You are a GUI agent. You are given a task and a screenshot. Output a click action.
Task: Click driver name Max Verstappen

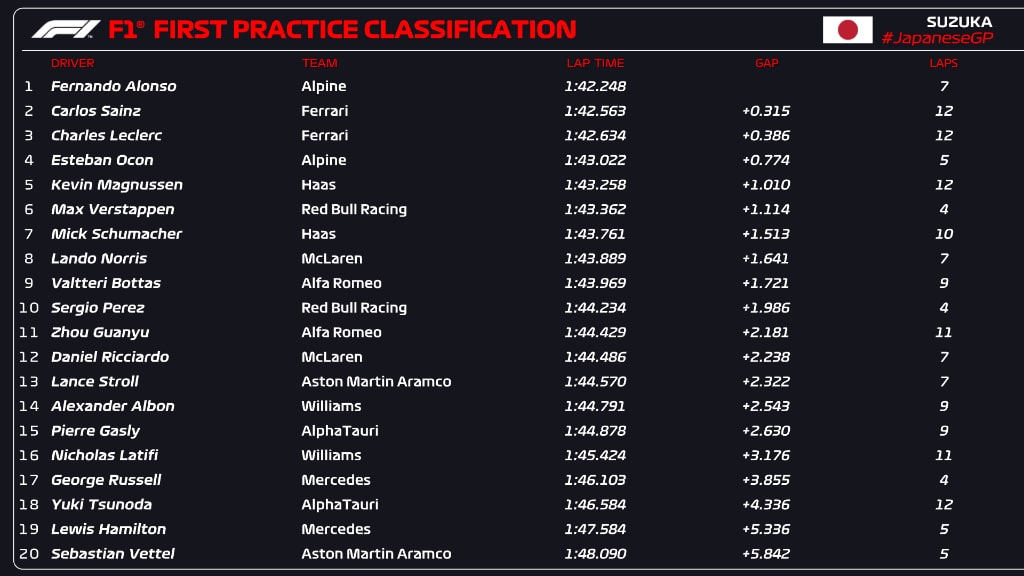coord(112,210)
